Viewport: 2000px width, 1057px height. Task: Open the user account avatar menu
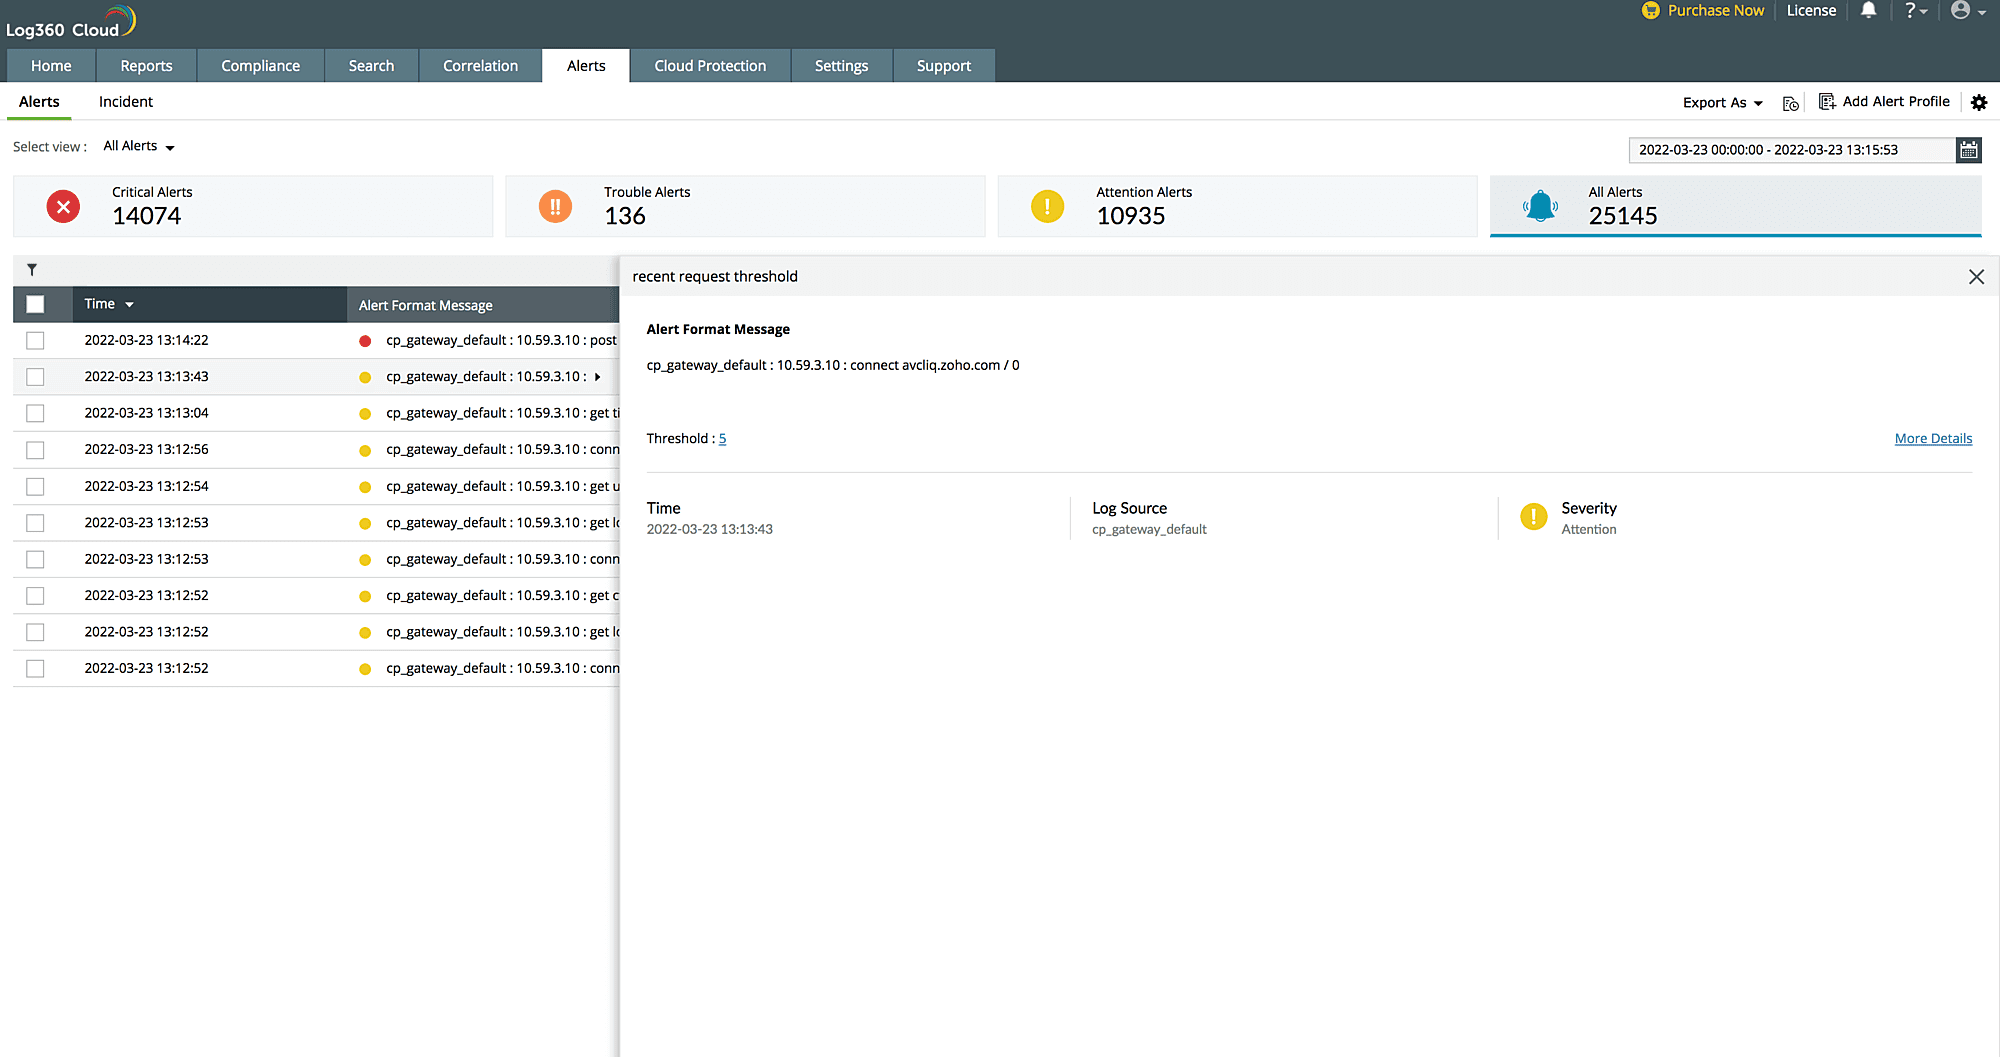pyautogui.click(x=1967, y=11)
